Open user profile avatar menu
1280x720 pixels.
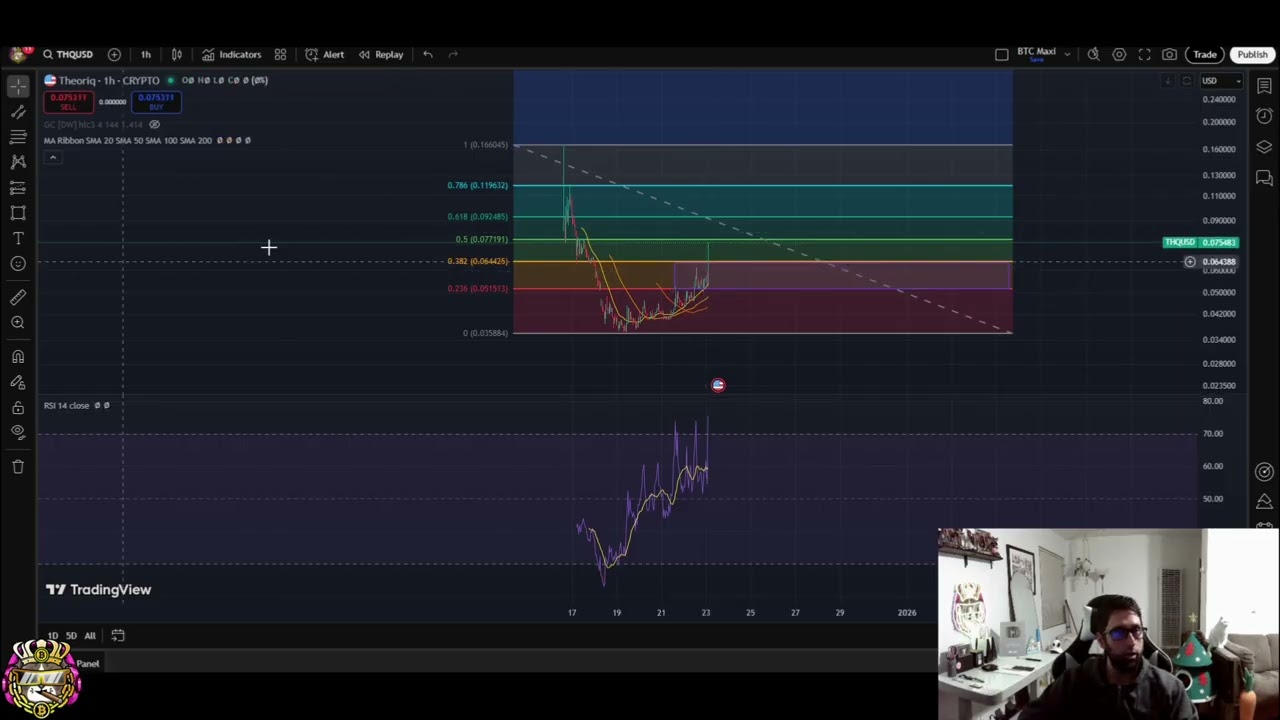19,54
